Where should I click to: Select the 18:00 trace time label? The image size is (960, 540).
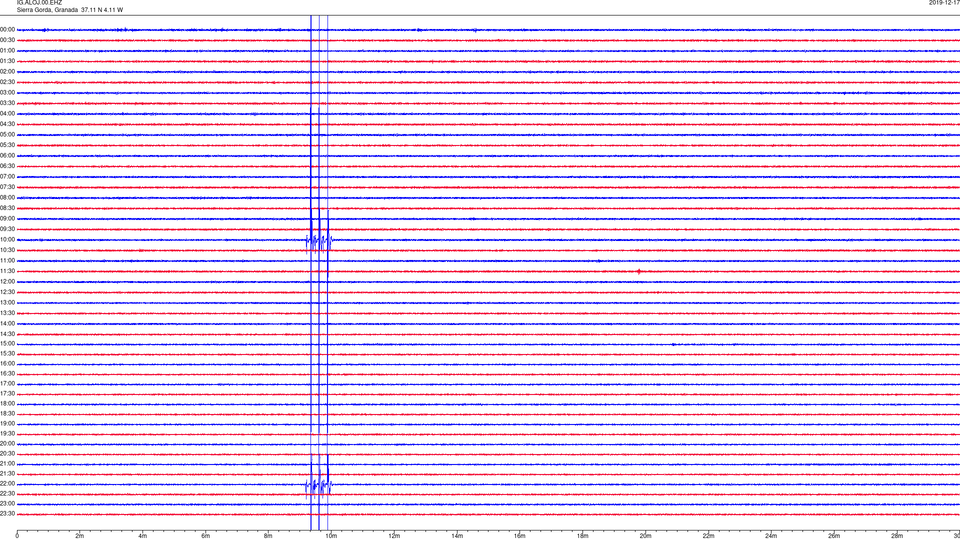point(7,404)
